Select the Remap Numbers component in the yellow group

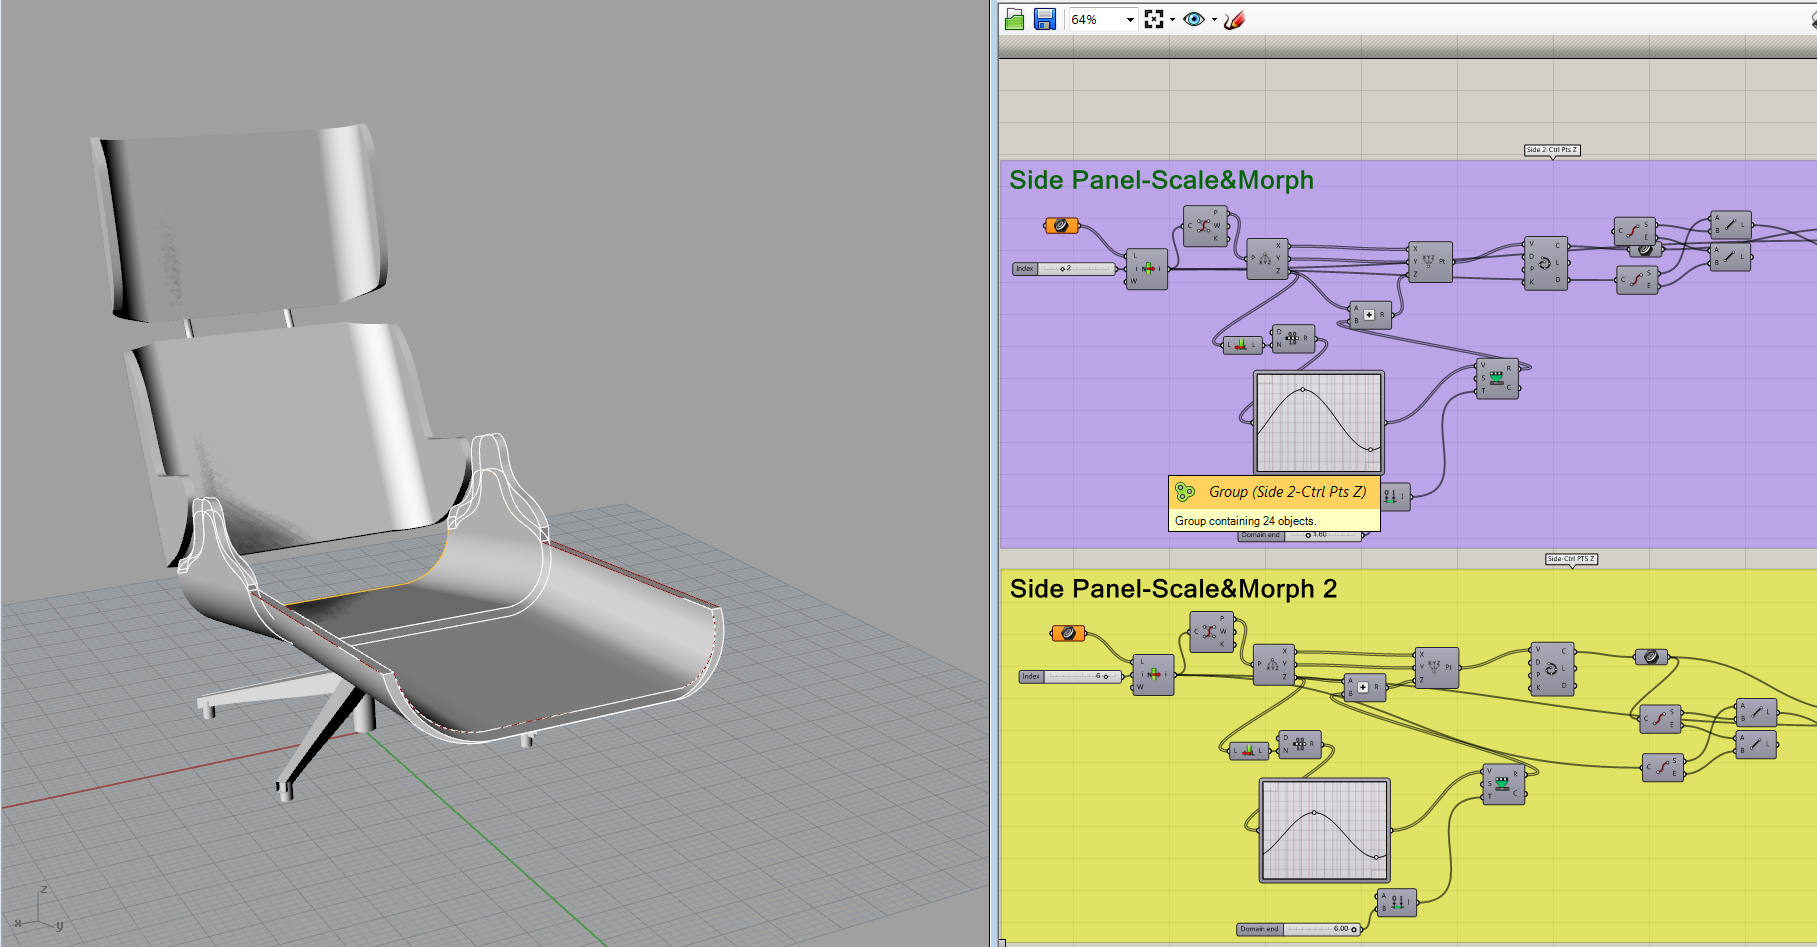[1503, 784]
